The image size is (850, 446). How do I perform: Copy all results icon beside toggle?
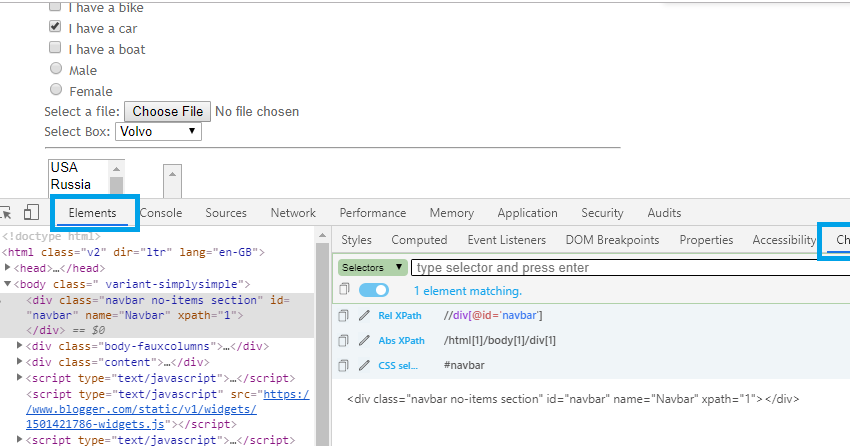tap(344, 289)
